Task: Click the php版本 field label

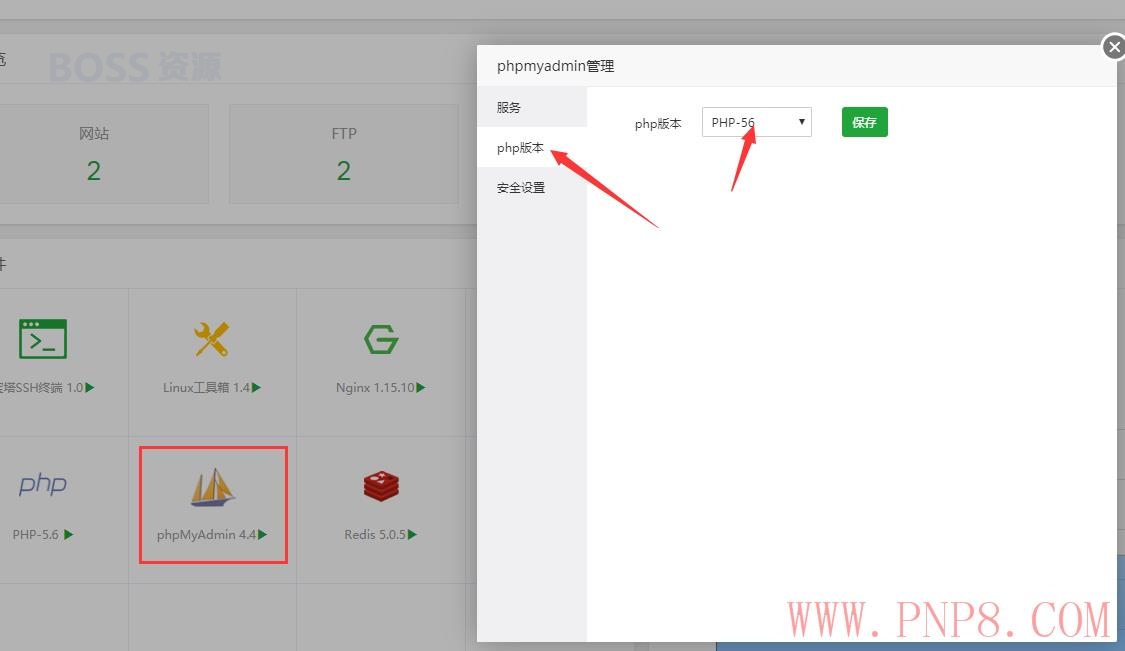Action: click(658, 123)
